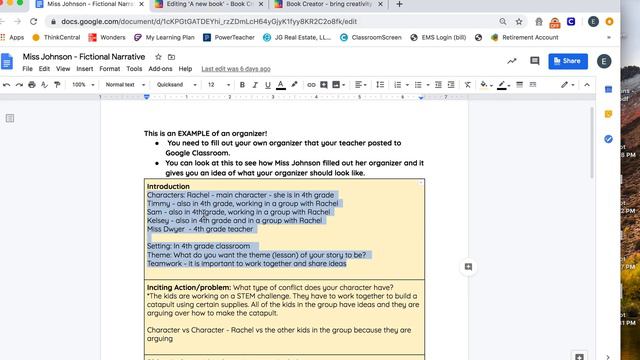Open the text color picker
640x360 pixels.
281,85
